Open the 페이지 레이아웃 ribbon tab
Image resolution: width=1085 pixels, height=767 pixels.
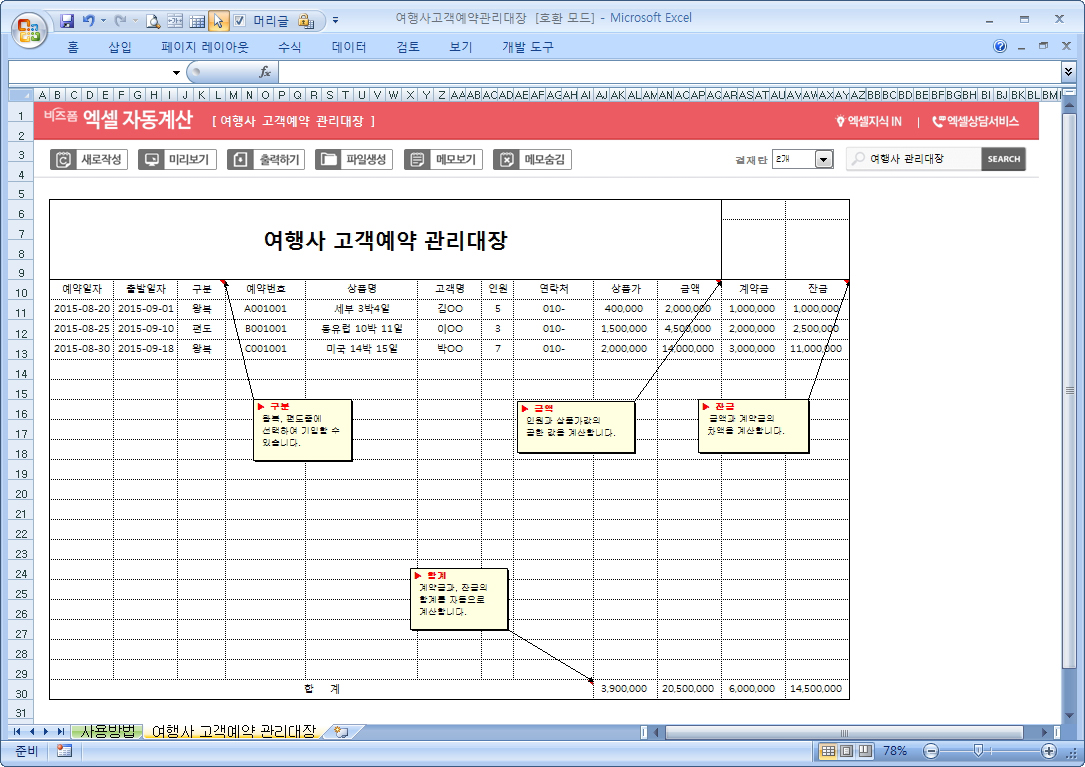coord(205,47)
